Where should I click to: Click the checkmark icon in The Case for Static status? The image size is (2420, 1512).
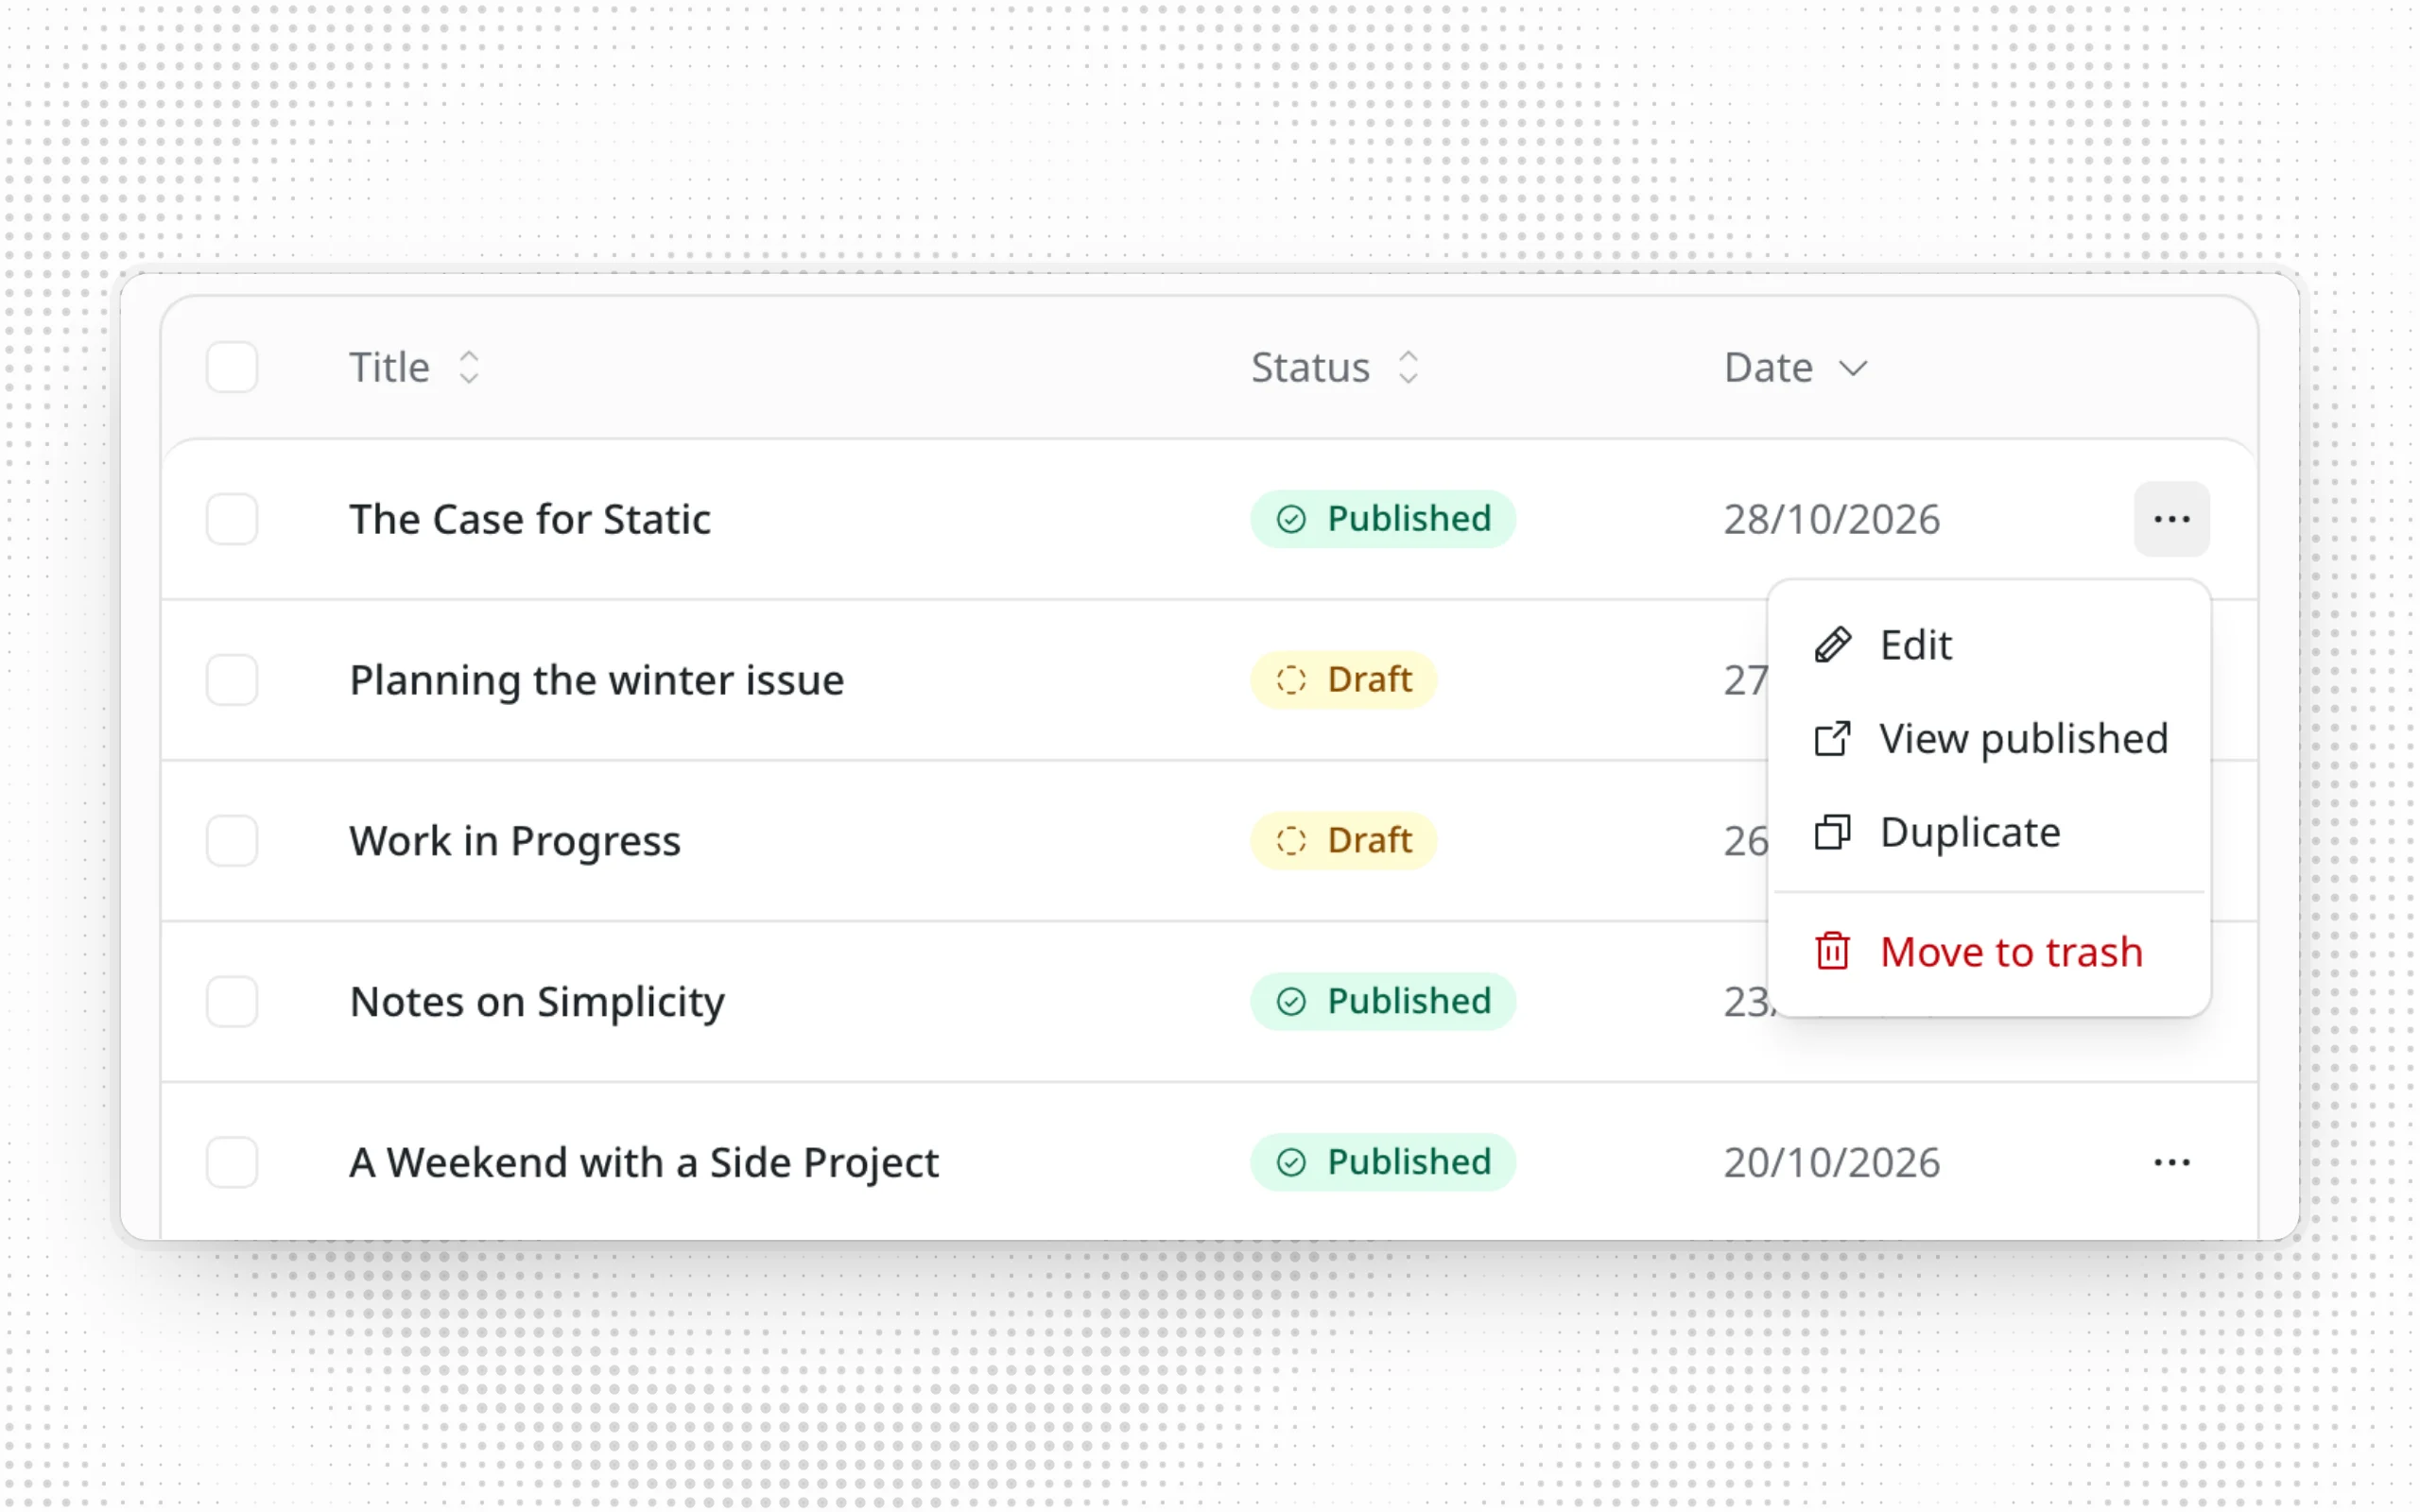(x=1291, y=519)
